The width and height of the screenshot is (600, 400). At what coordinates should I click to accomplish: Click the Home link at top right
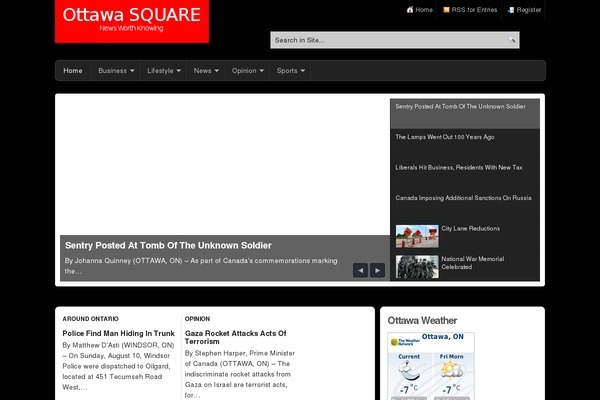tap(424, 10)
